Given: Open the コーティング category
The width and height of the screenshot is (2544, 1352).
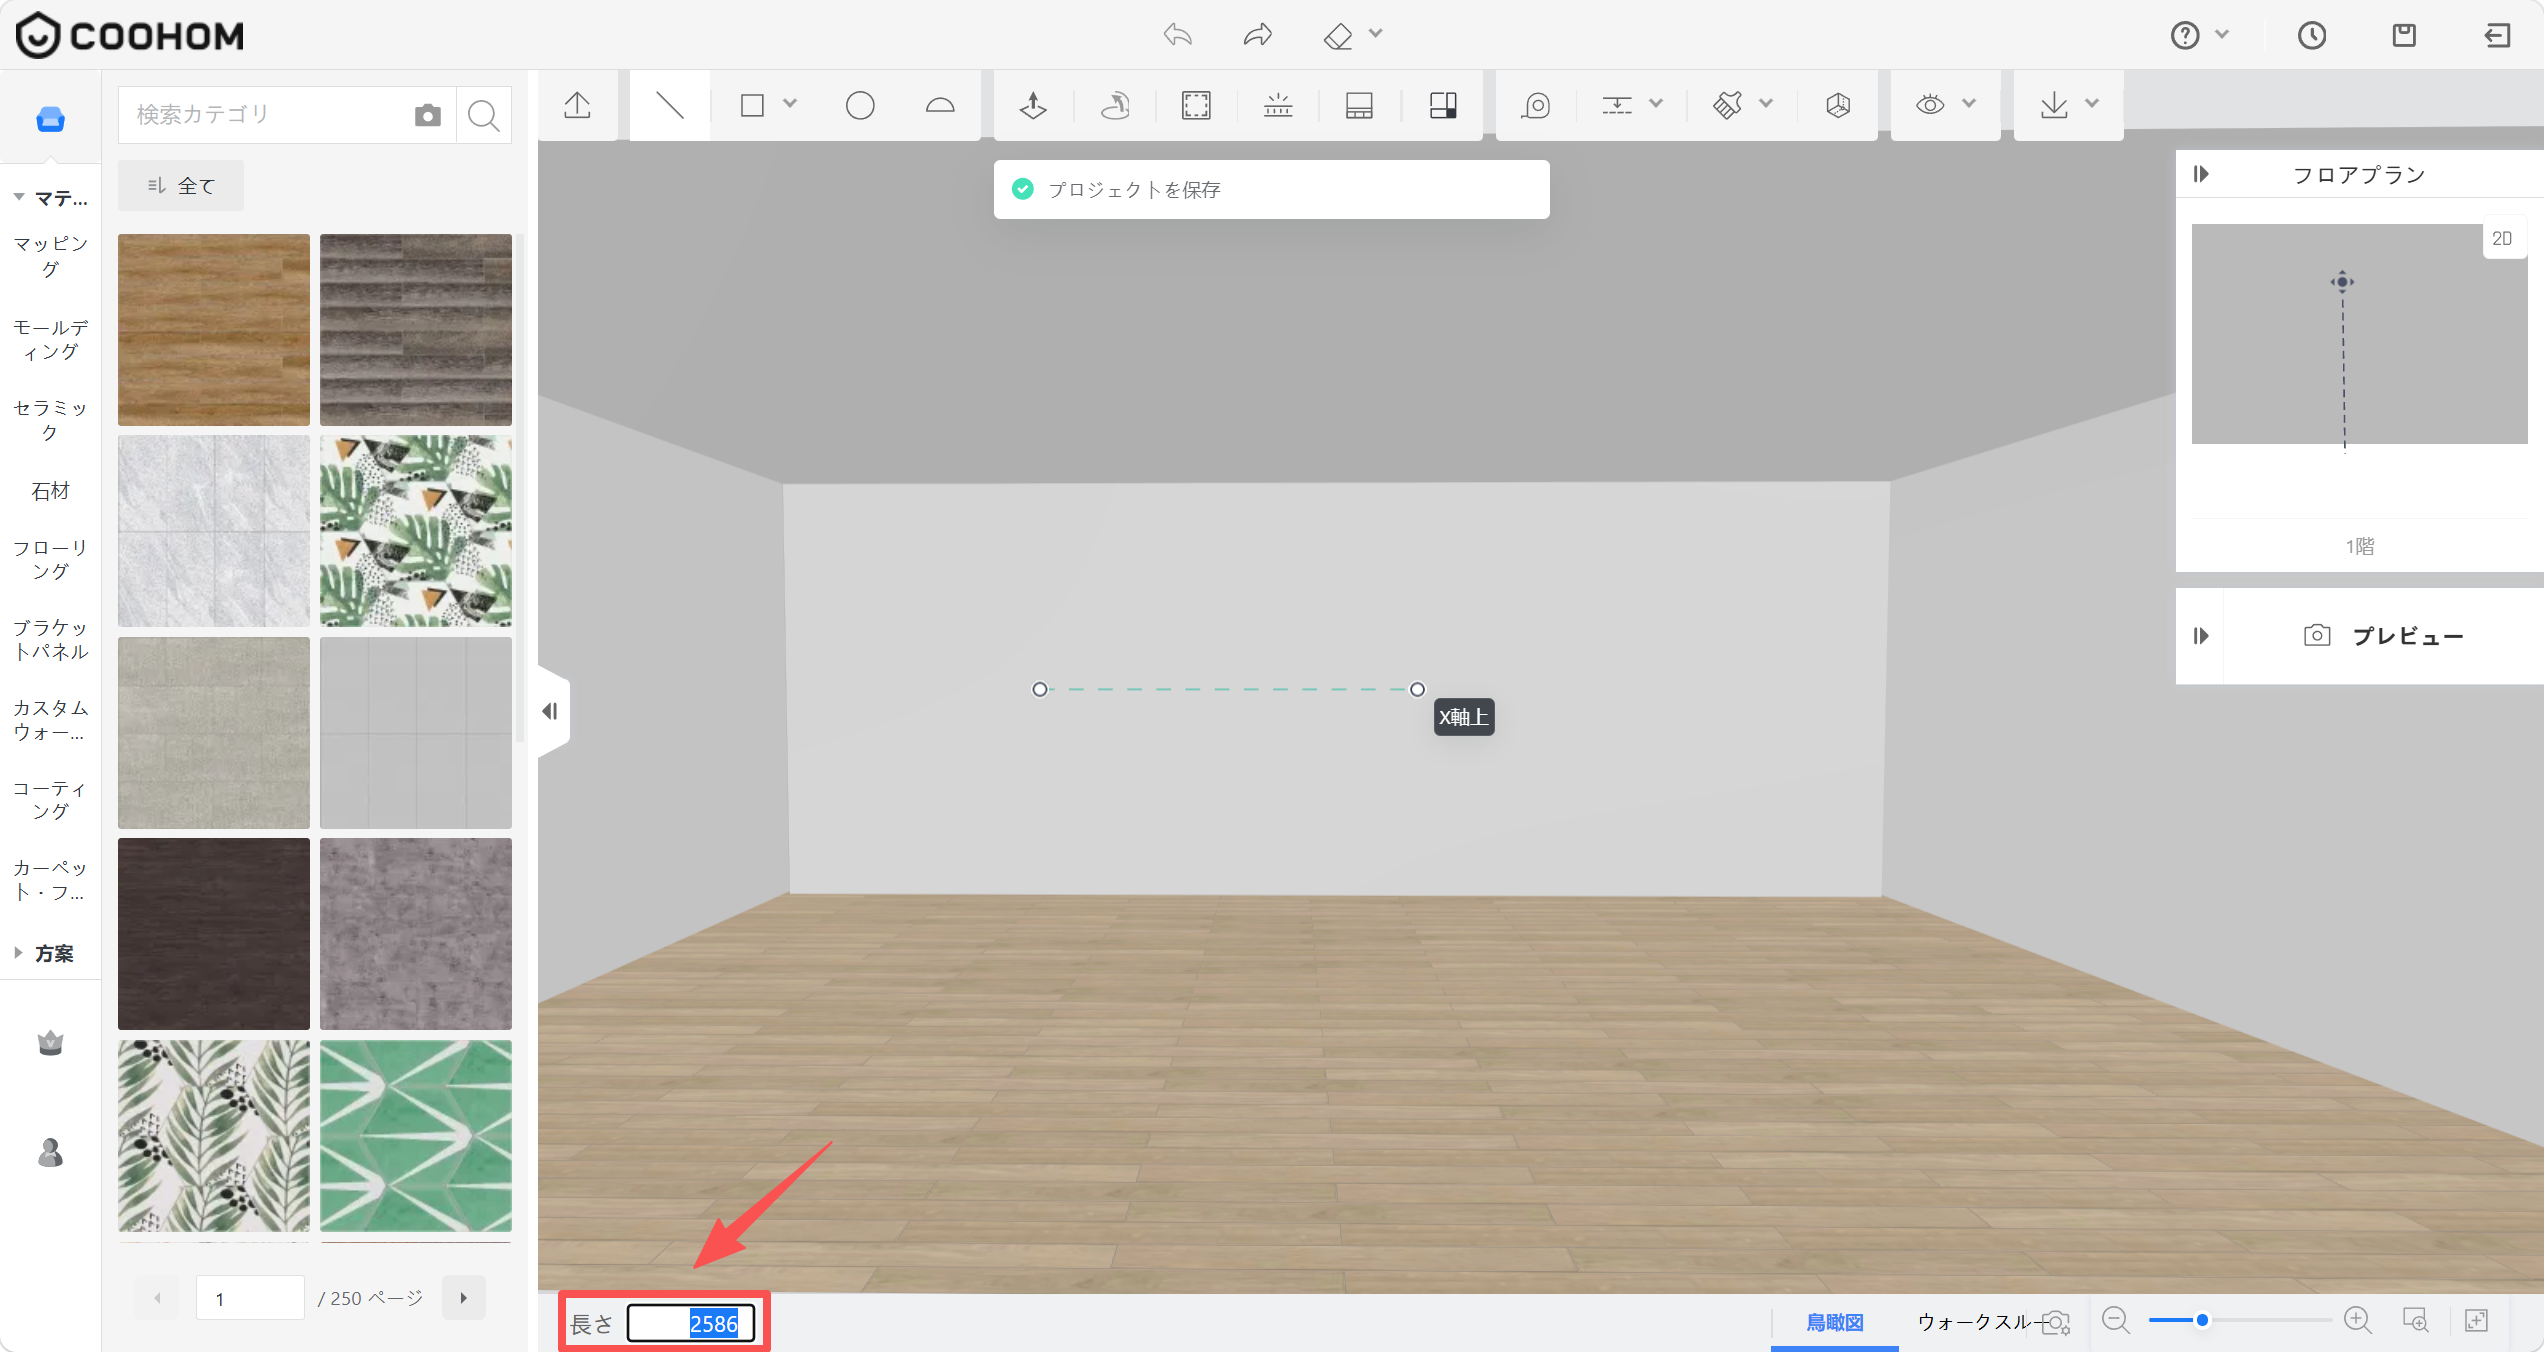Looking at the screenshot, I should click(51, 800).
